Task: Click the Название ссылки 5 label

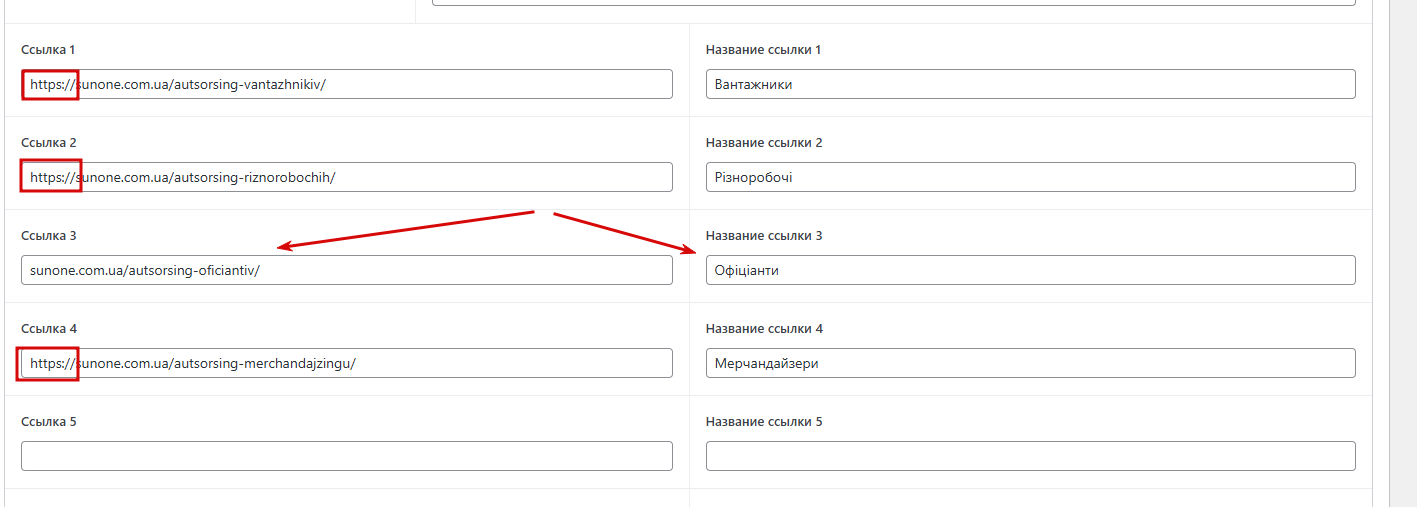Action: [764, 422]
